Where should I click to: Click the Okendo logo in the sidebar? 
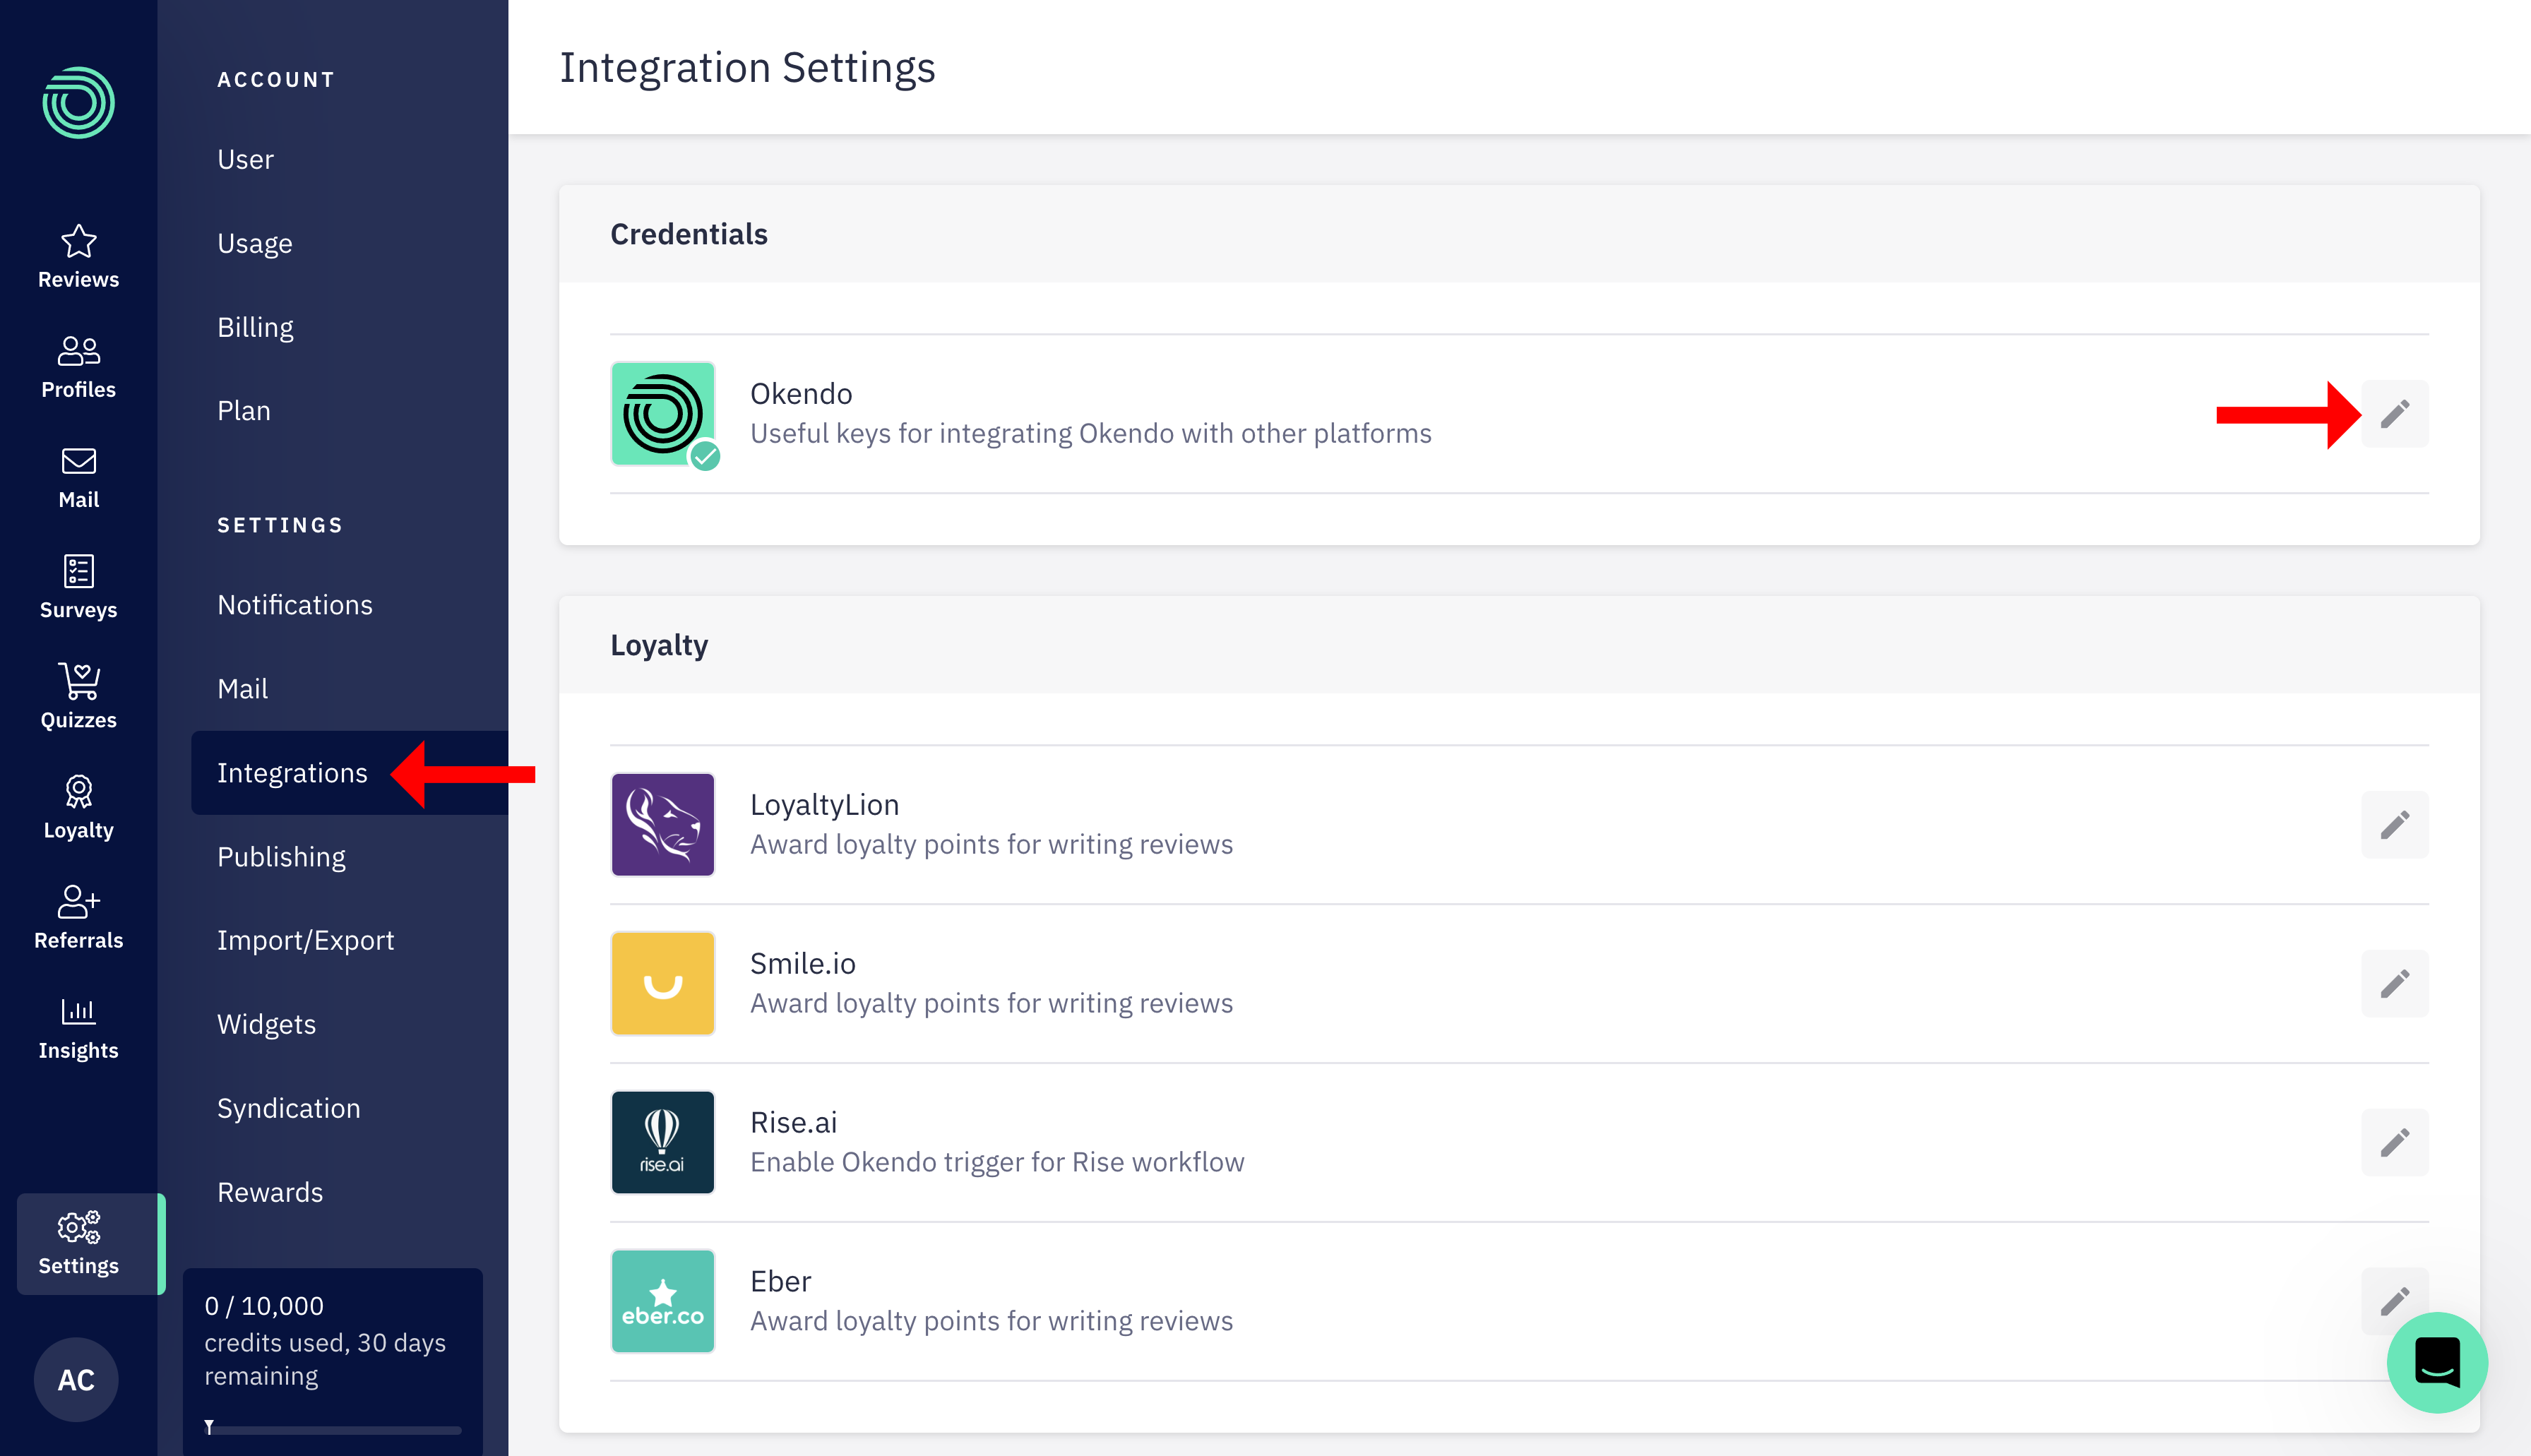(x=78, y=102)
